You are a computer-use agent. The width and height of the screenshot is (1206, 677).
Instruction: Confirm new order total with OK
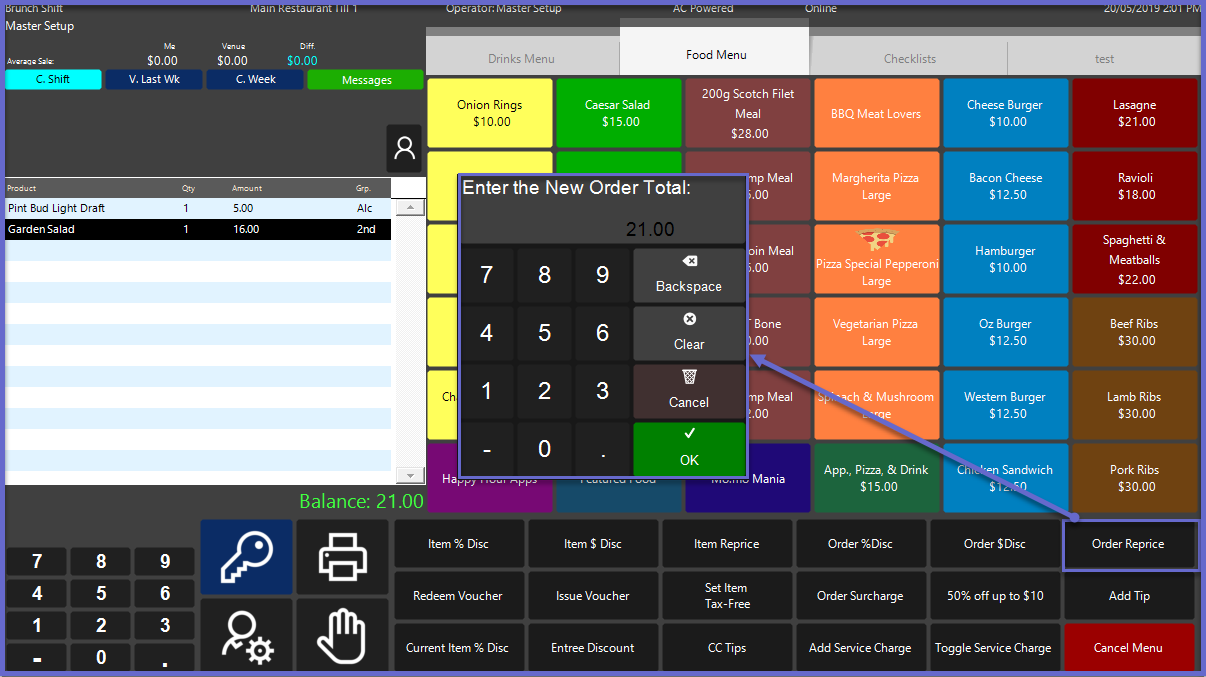pos(689,448)
